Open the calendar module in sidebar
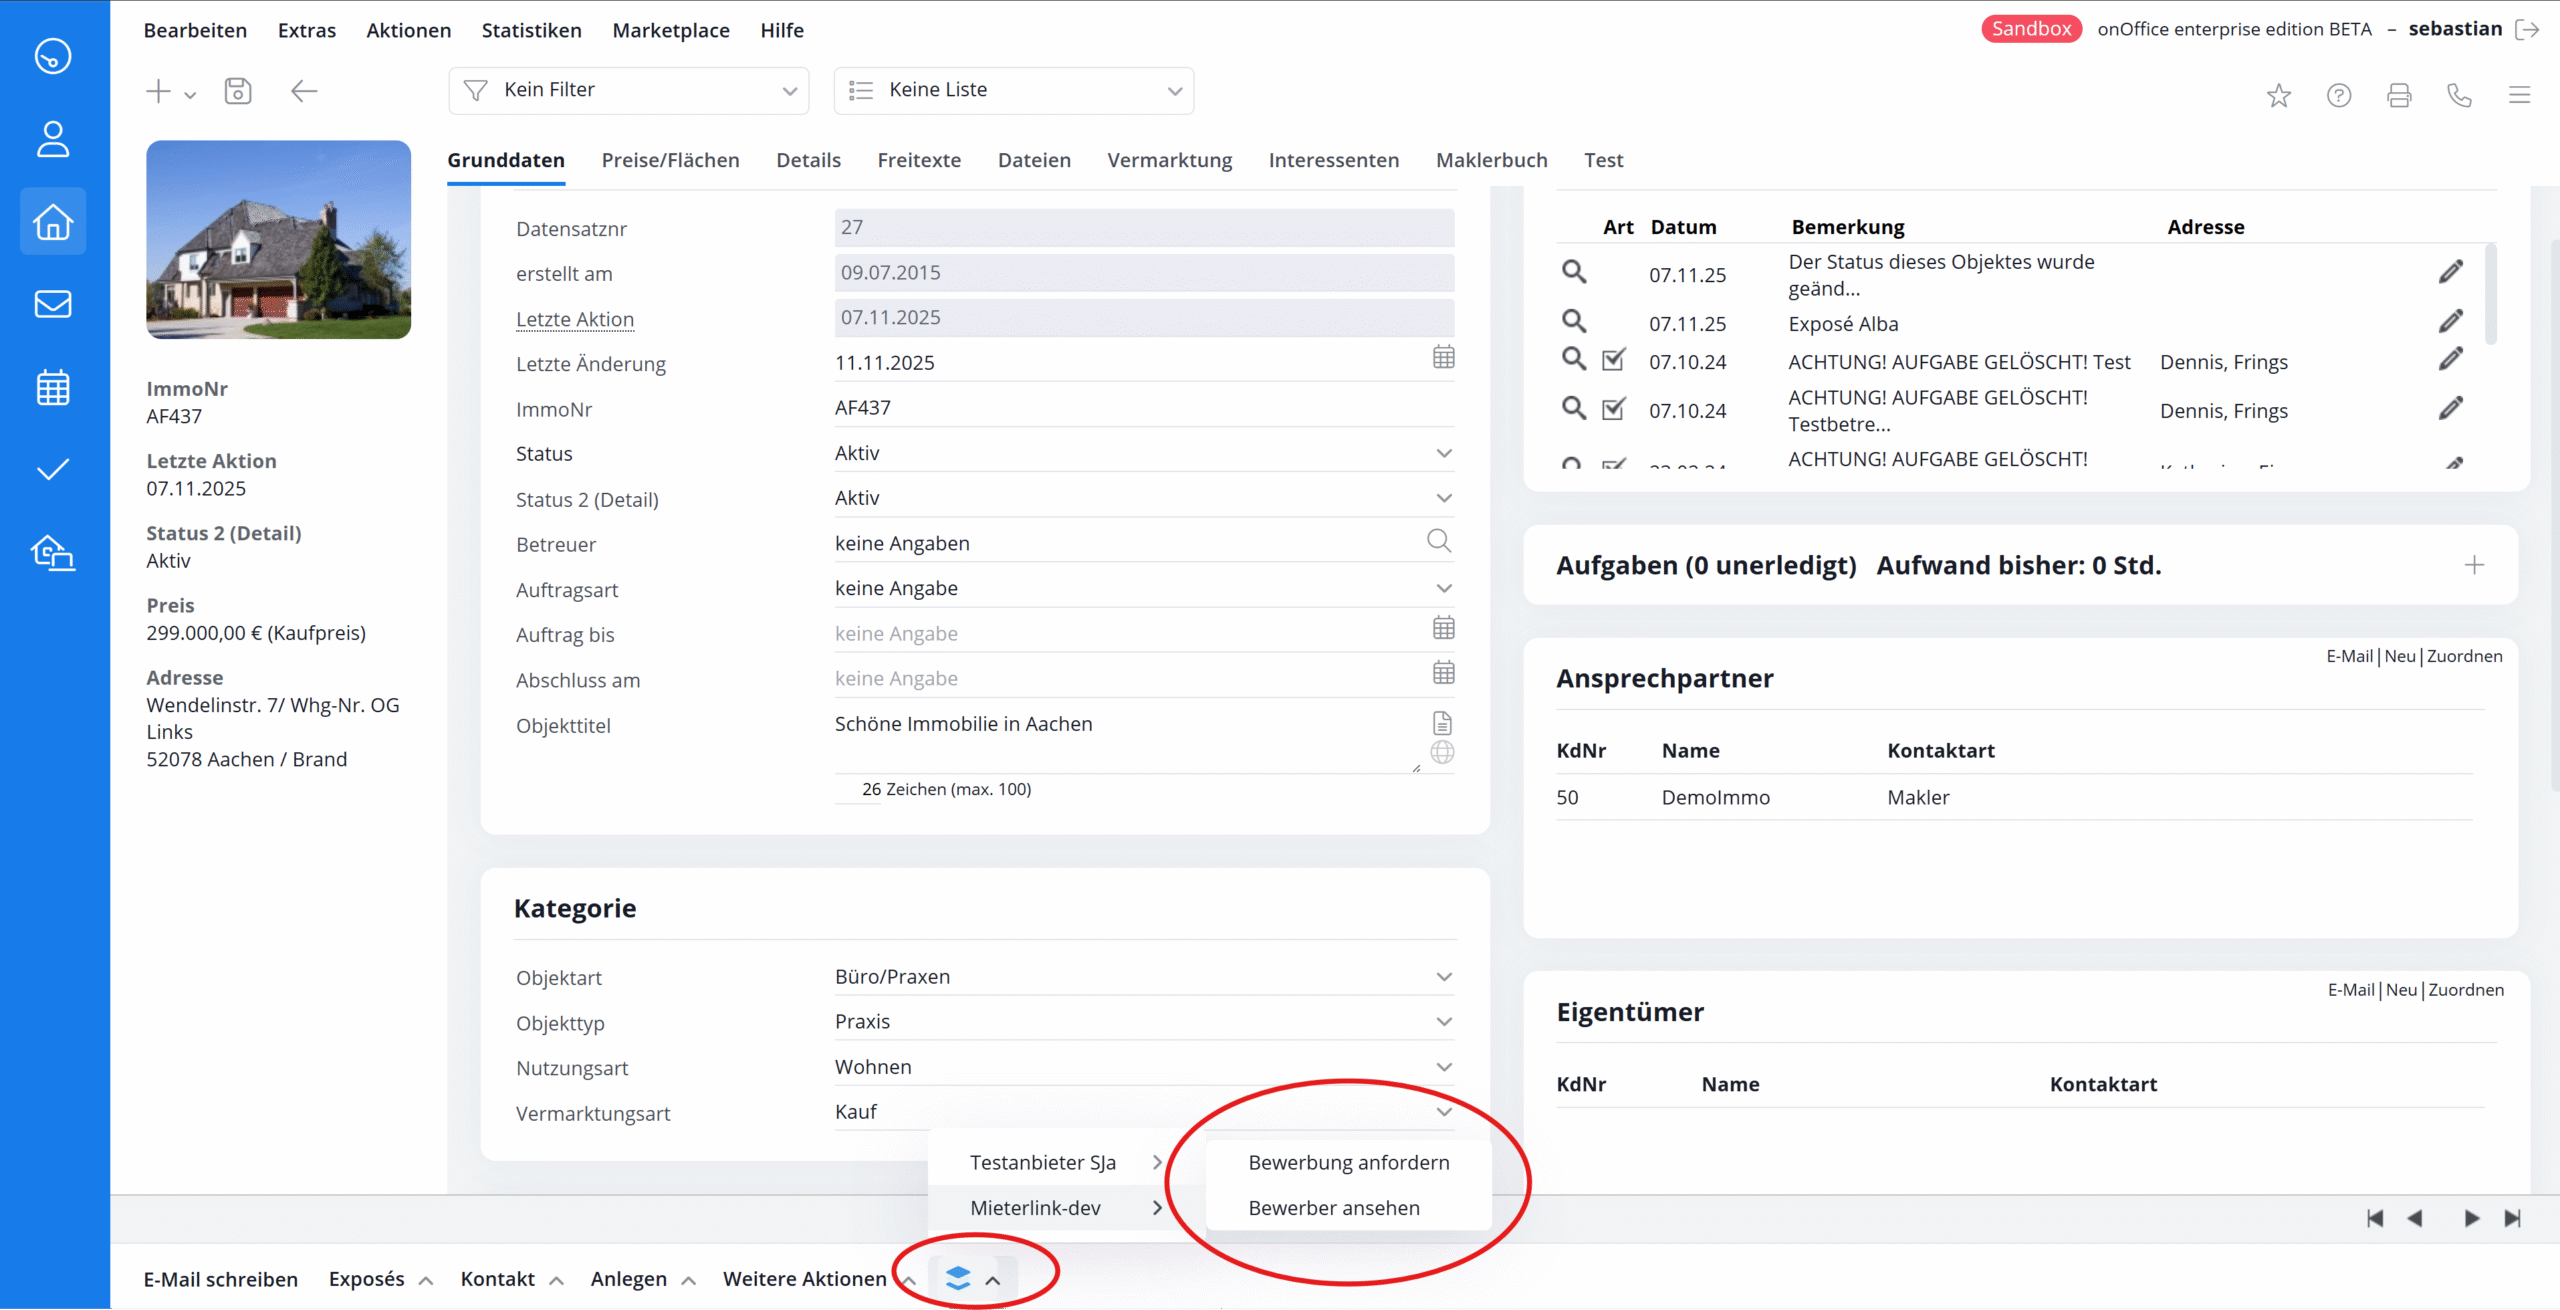 53,387
